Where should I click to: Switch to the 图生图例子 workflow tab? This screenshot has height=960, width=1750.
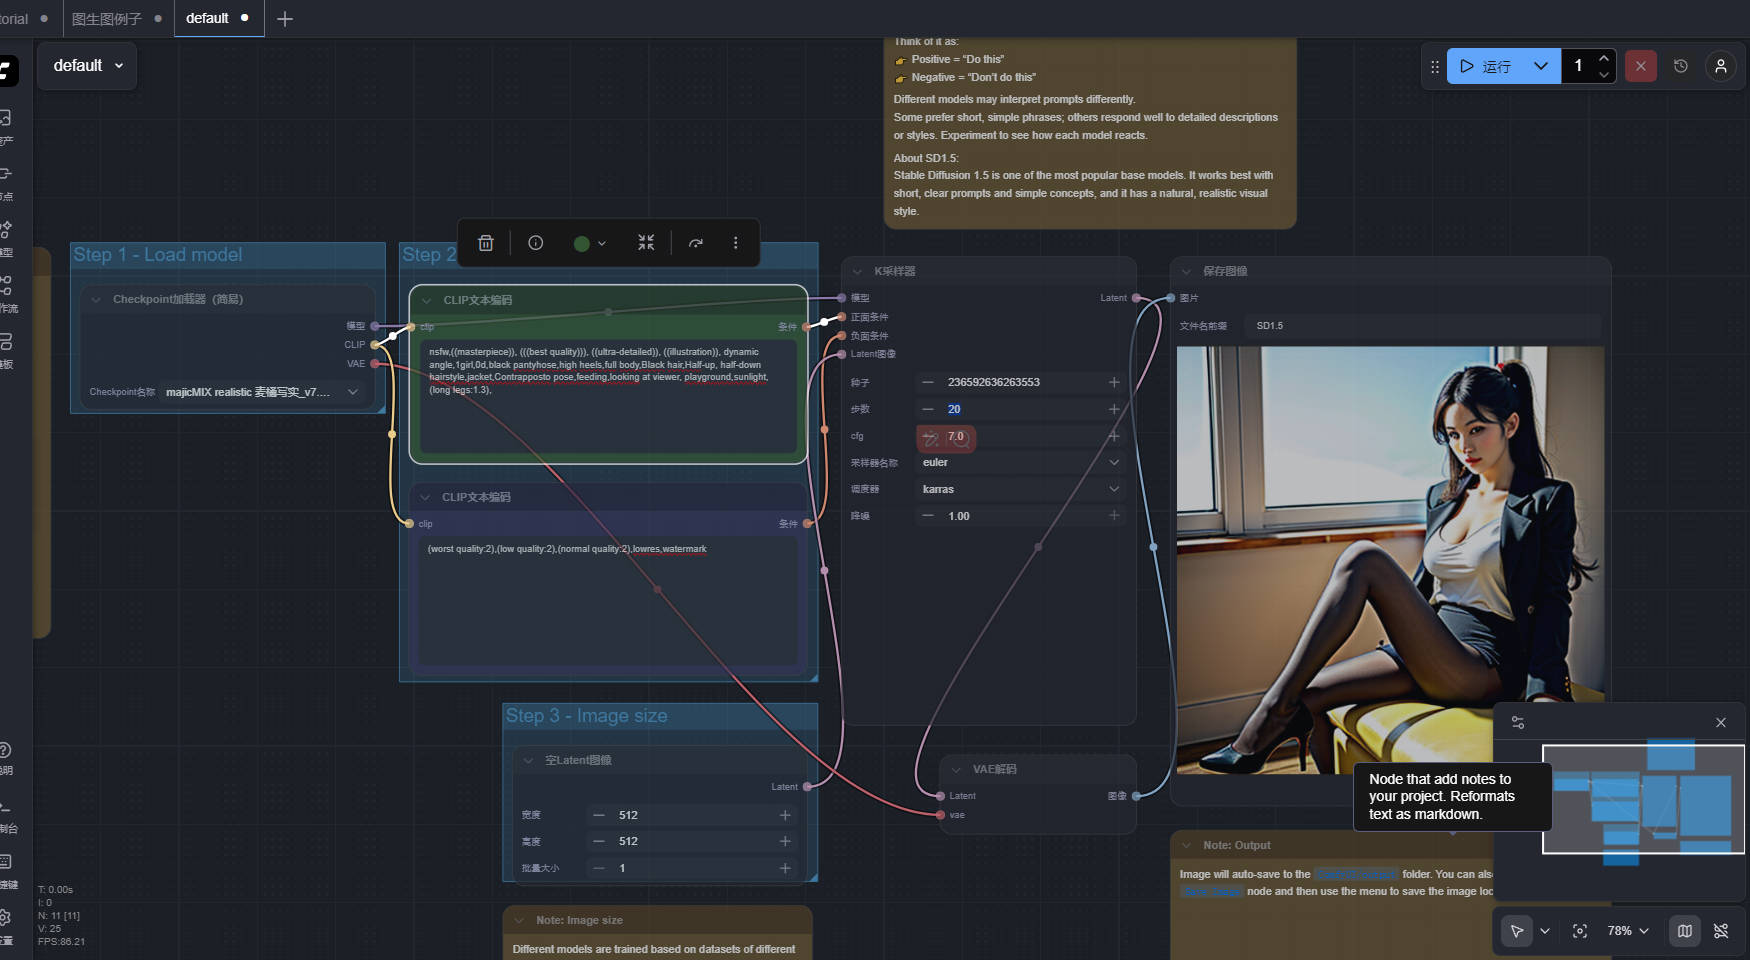coord(107,19)
